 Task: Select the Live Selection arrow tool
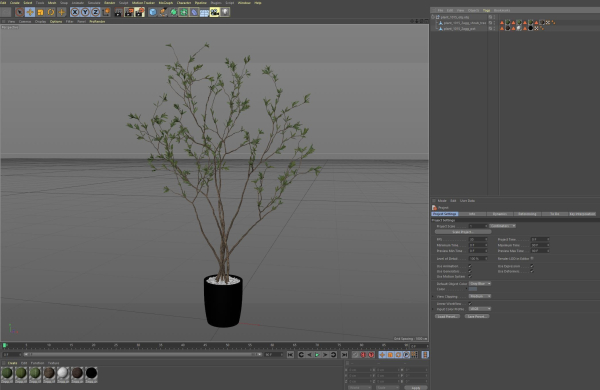tap(19, 12)
